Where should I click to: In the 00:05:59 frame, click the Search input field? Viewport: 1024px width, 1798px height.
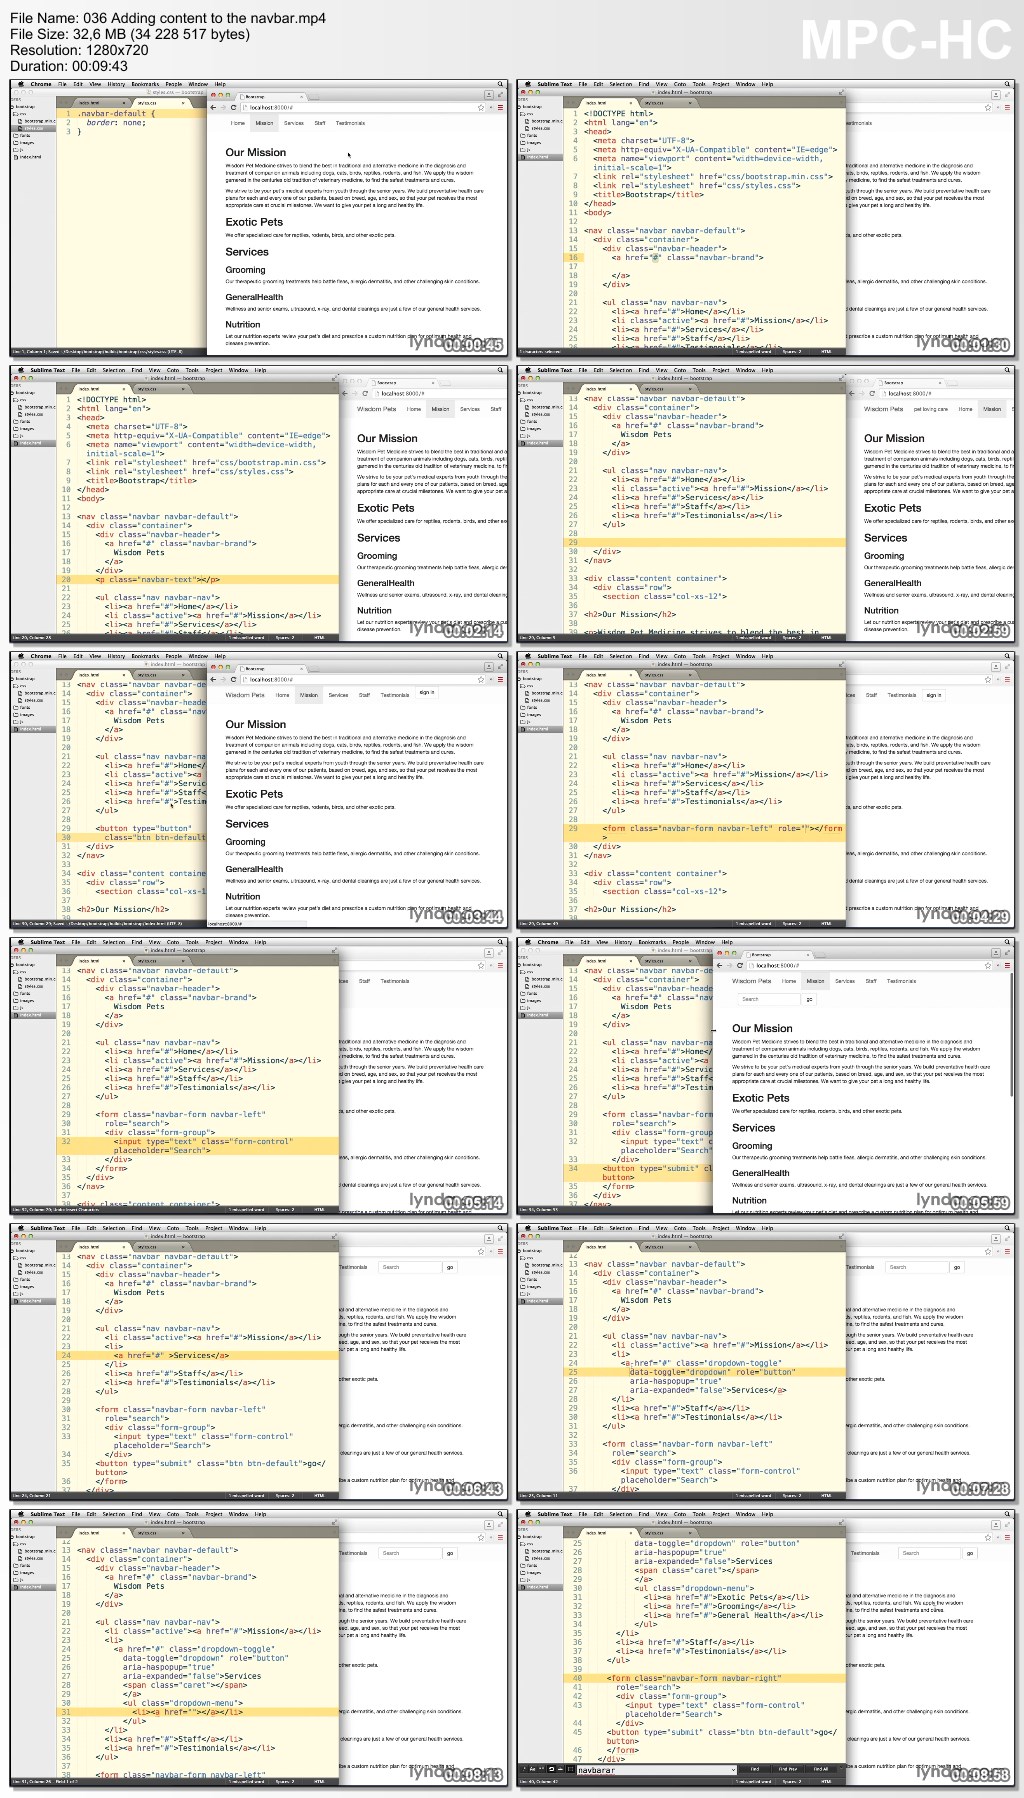tap(767, 999)
